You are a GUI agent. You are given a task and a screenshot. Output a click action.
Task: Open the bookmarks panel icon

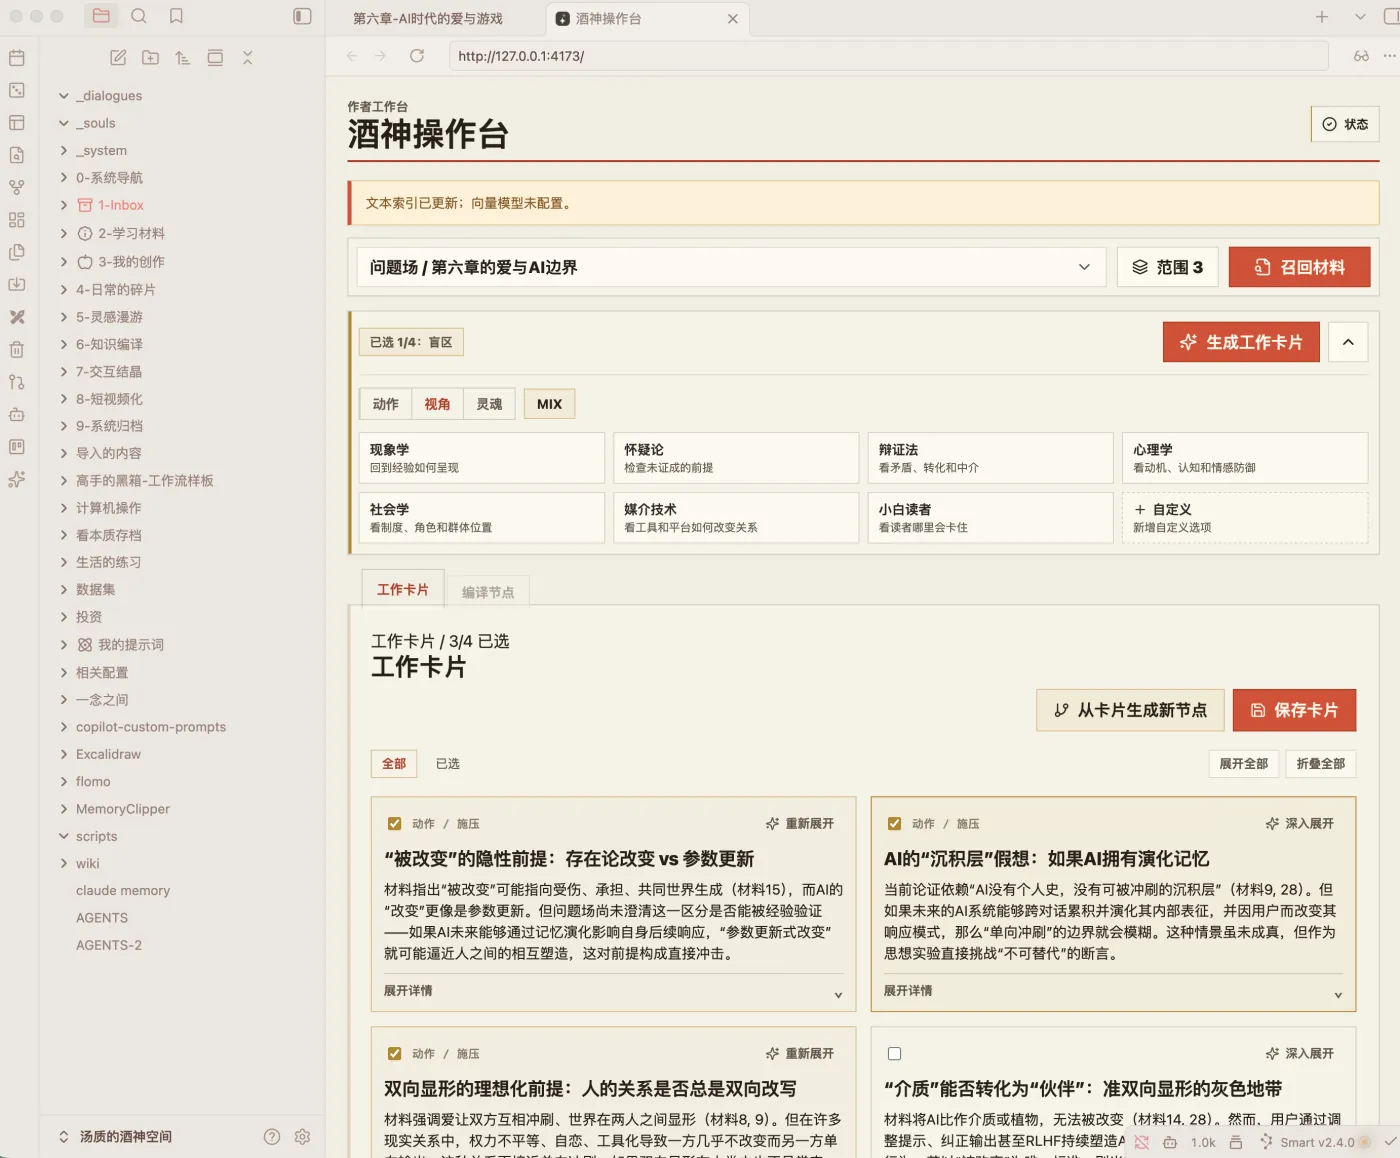click(176, 16)
